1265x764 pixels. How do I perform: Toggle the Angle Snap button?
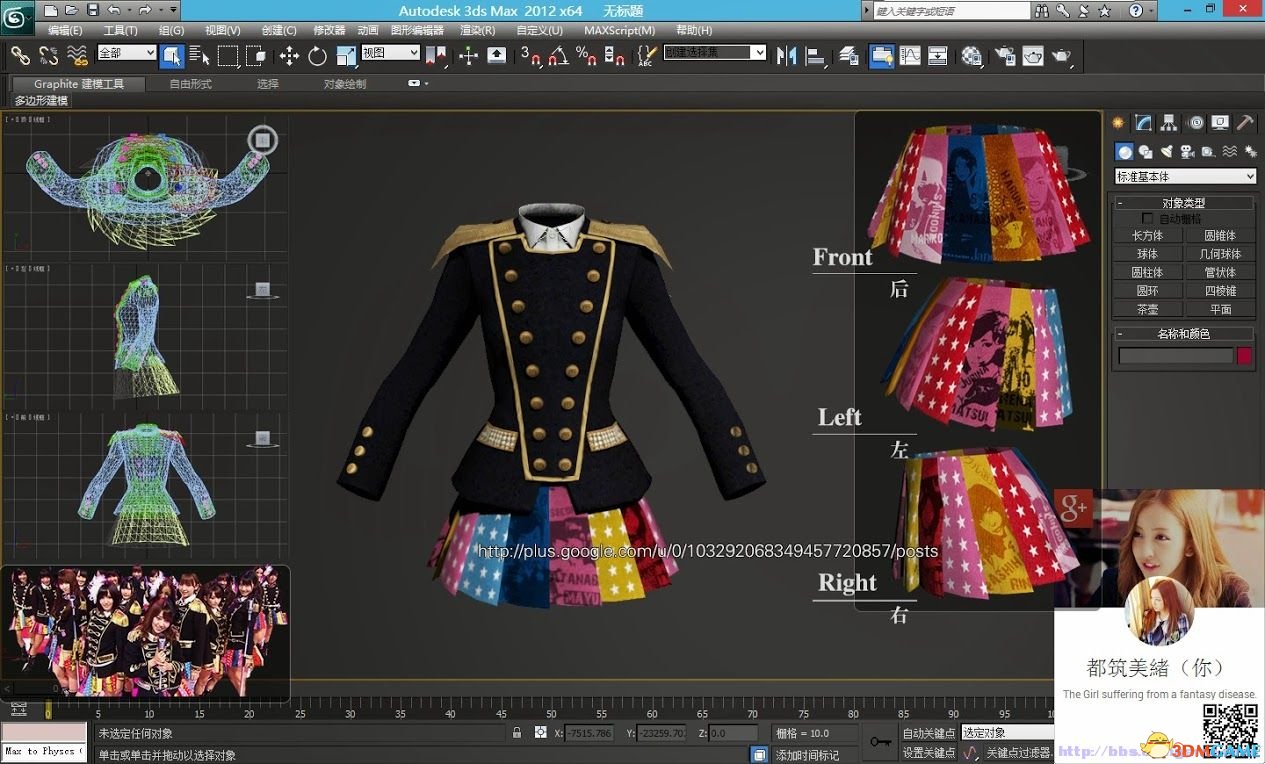click(558, 55)
